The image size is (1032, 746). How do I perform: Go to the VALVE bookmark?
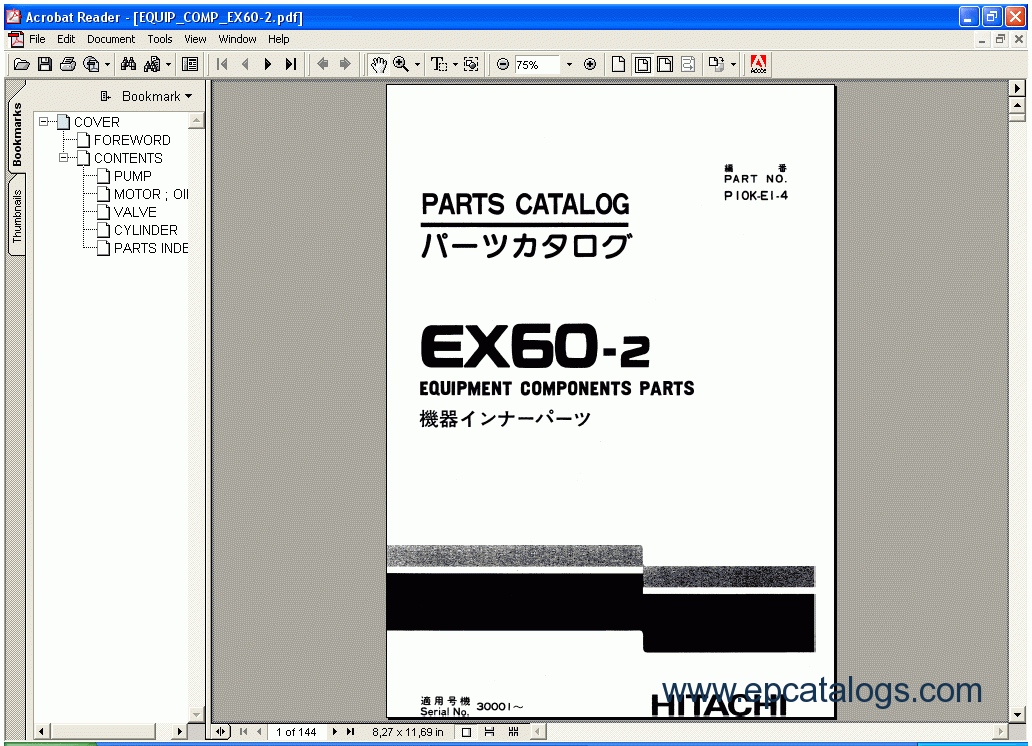pos(135,212)
